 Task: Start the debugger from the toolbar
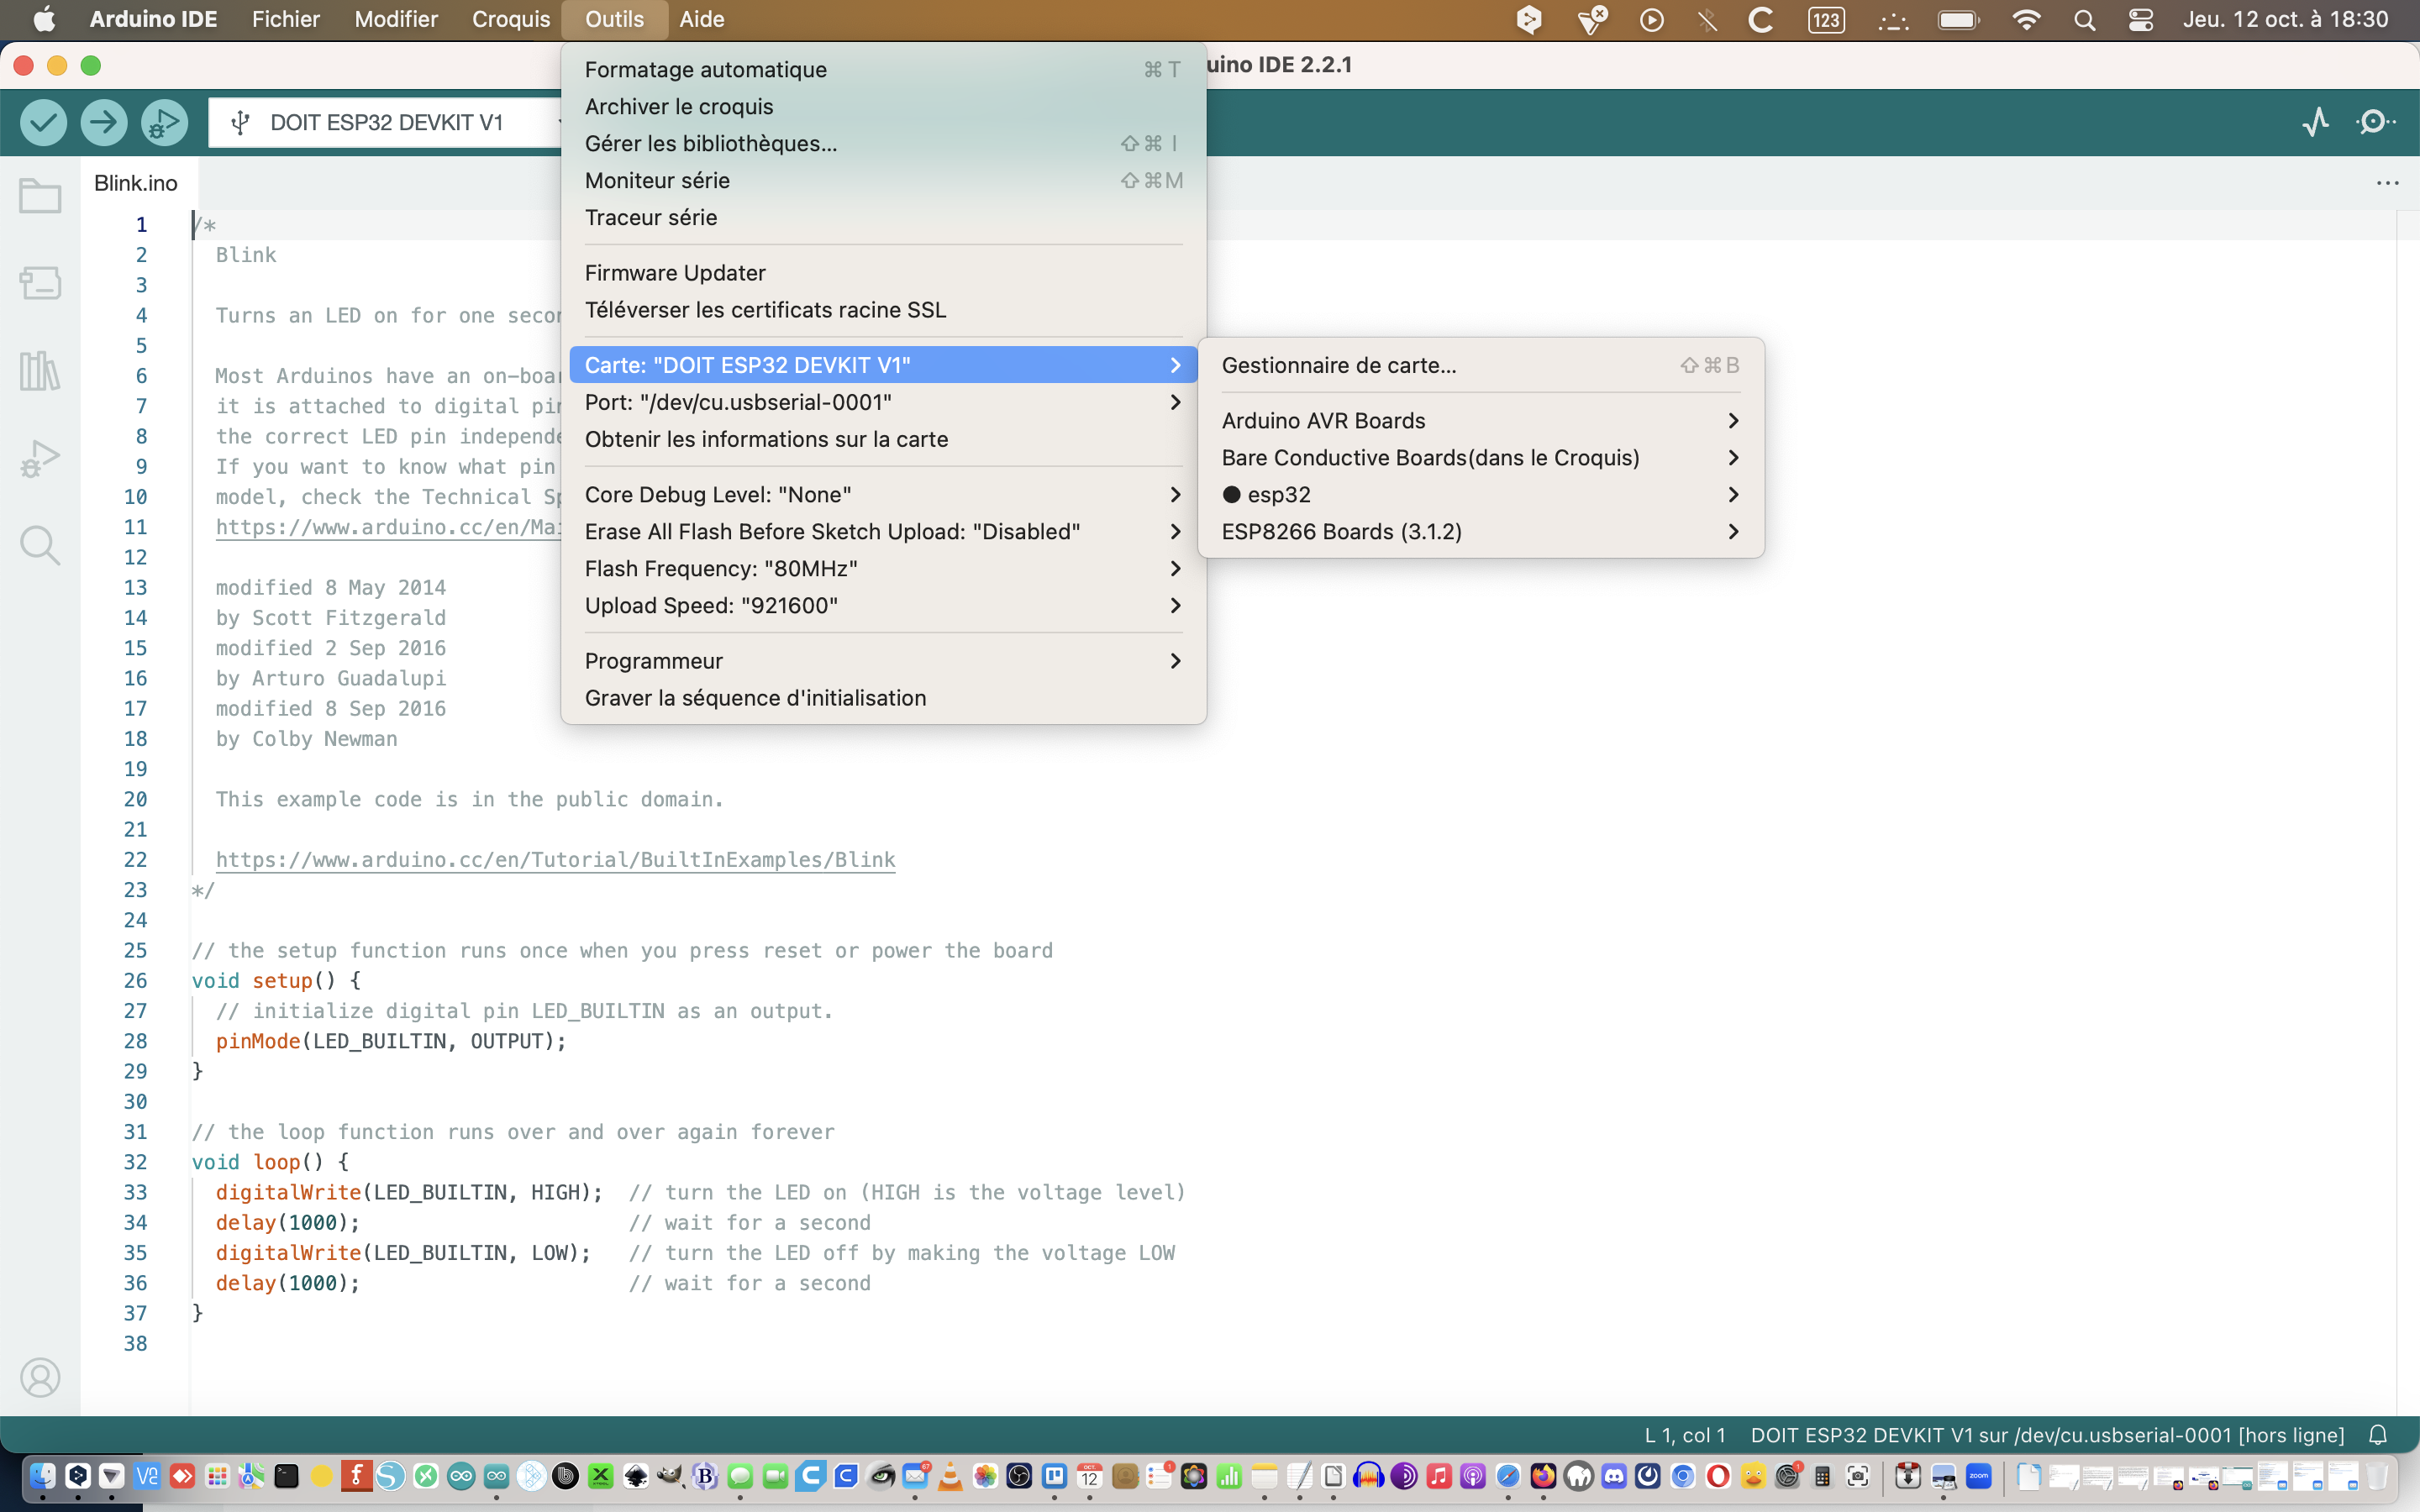click(164, 122)
